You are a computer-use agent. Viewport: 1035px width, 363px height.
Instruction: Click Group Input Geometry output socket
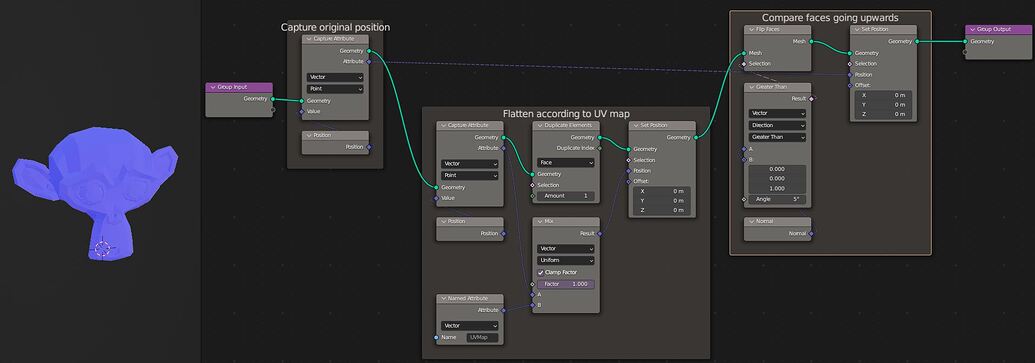tap(273, 99)
